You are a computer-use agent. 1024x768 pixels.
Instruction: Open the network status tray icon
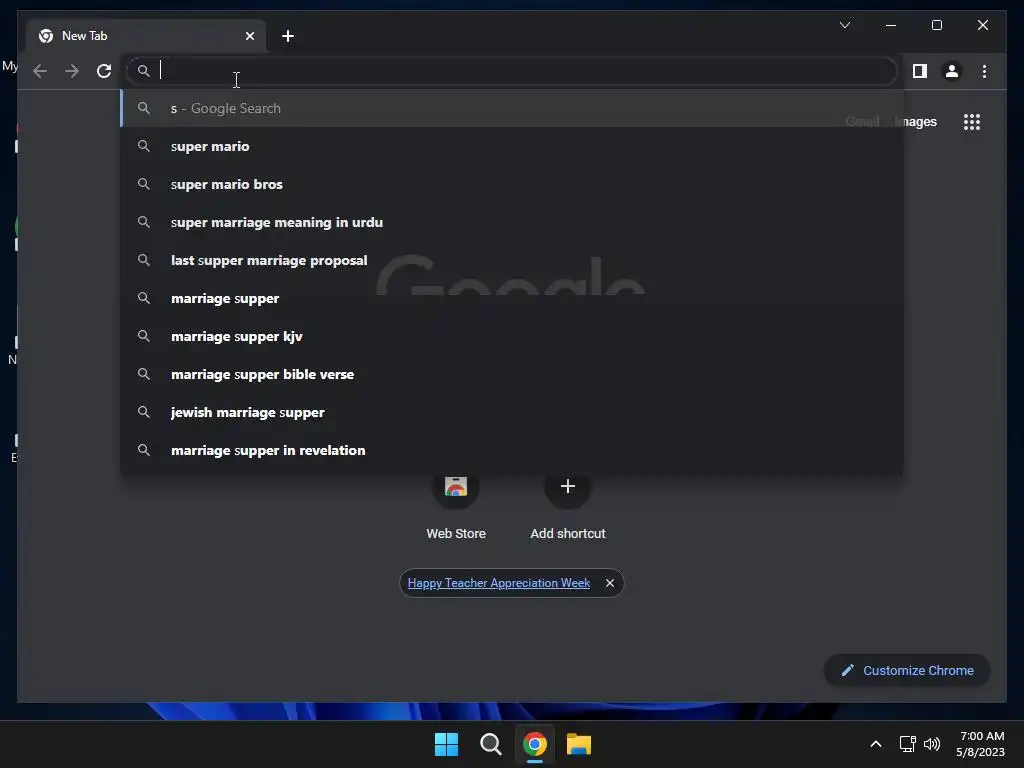point(908,744)
